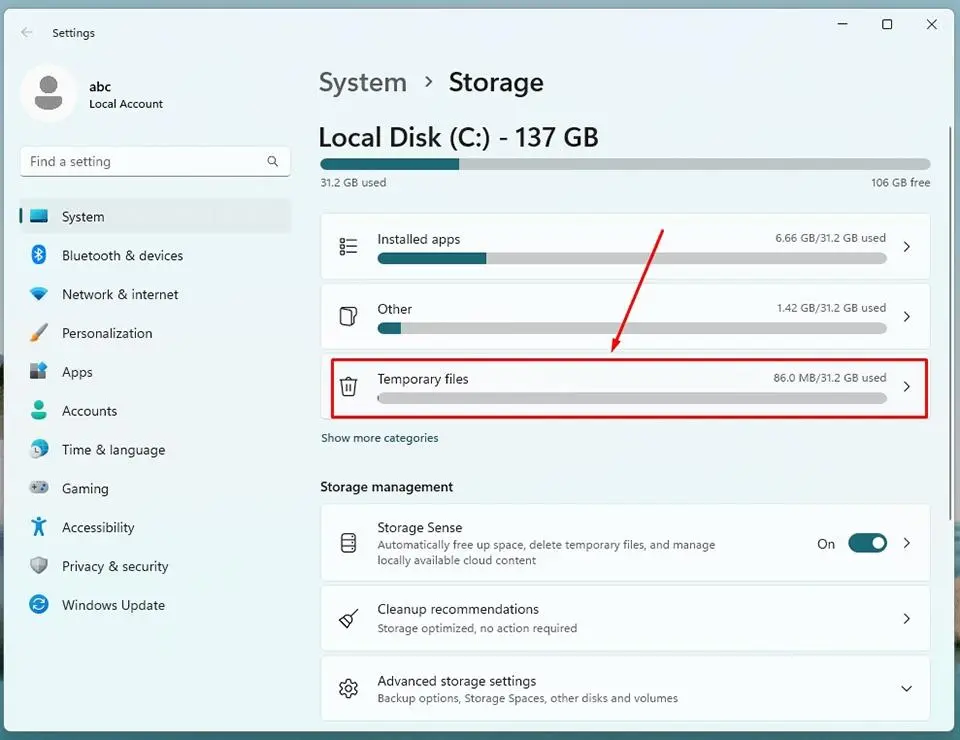Open Accessibility settings in sidebar

point(156,527)
